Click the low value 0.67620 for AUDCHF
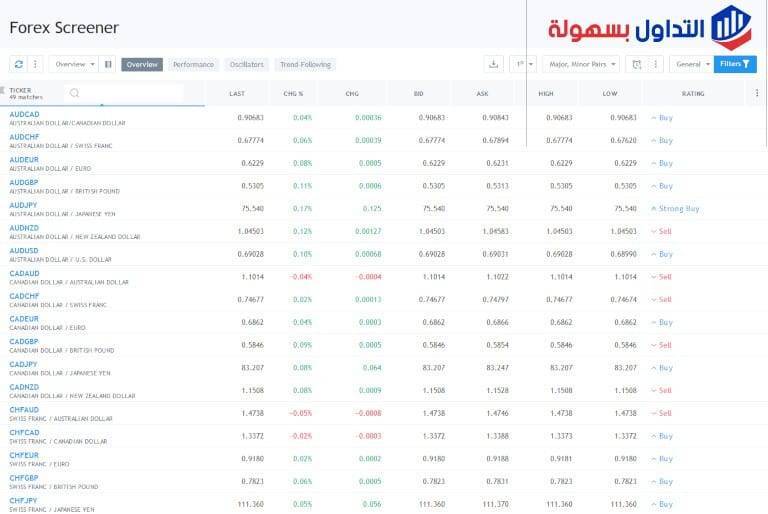Image resolution: width=768 pixels, height=514 pixels. [x=623, y=140]
